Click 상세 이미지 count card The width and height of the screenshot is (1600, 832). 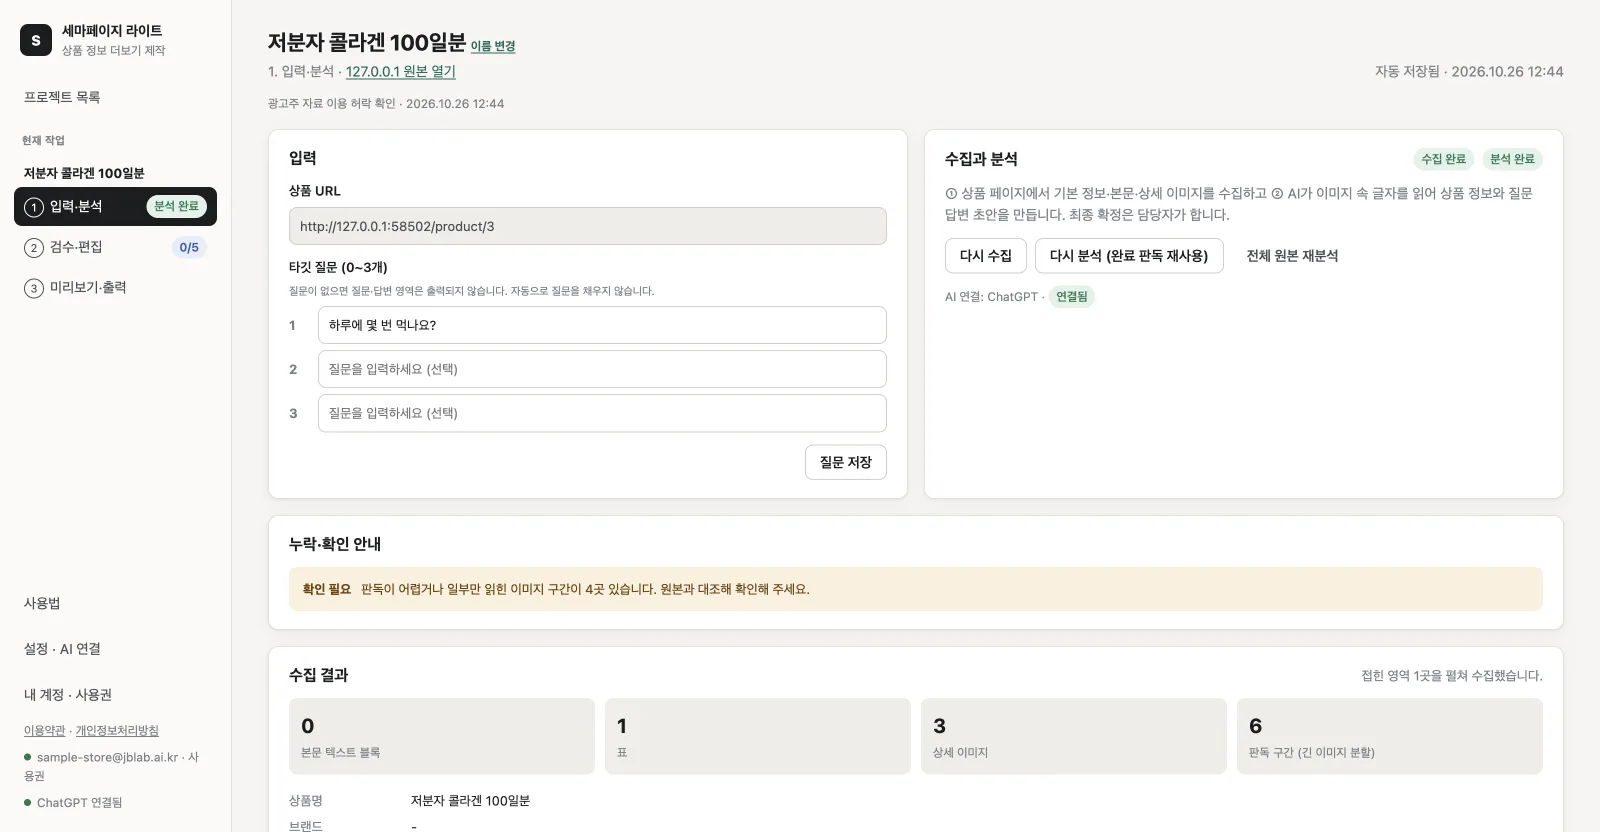pos(1074,736)
